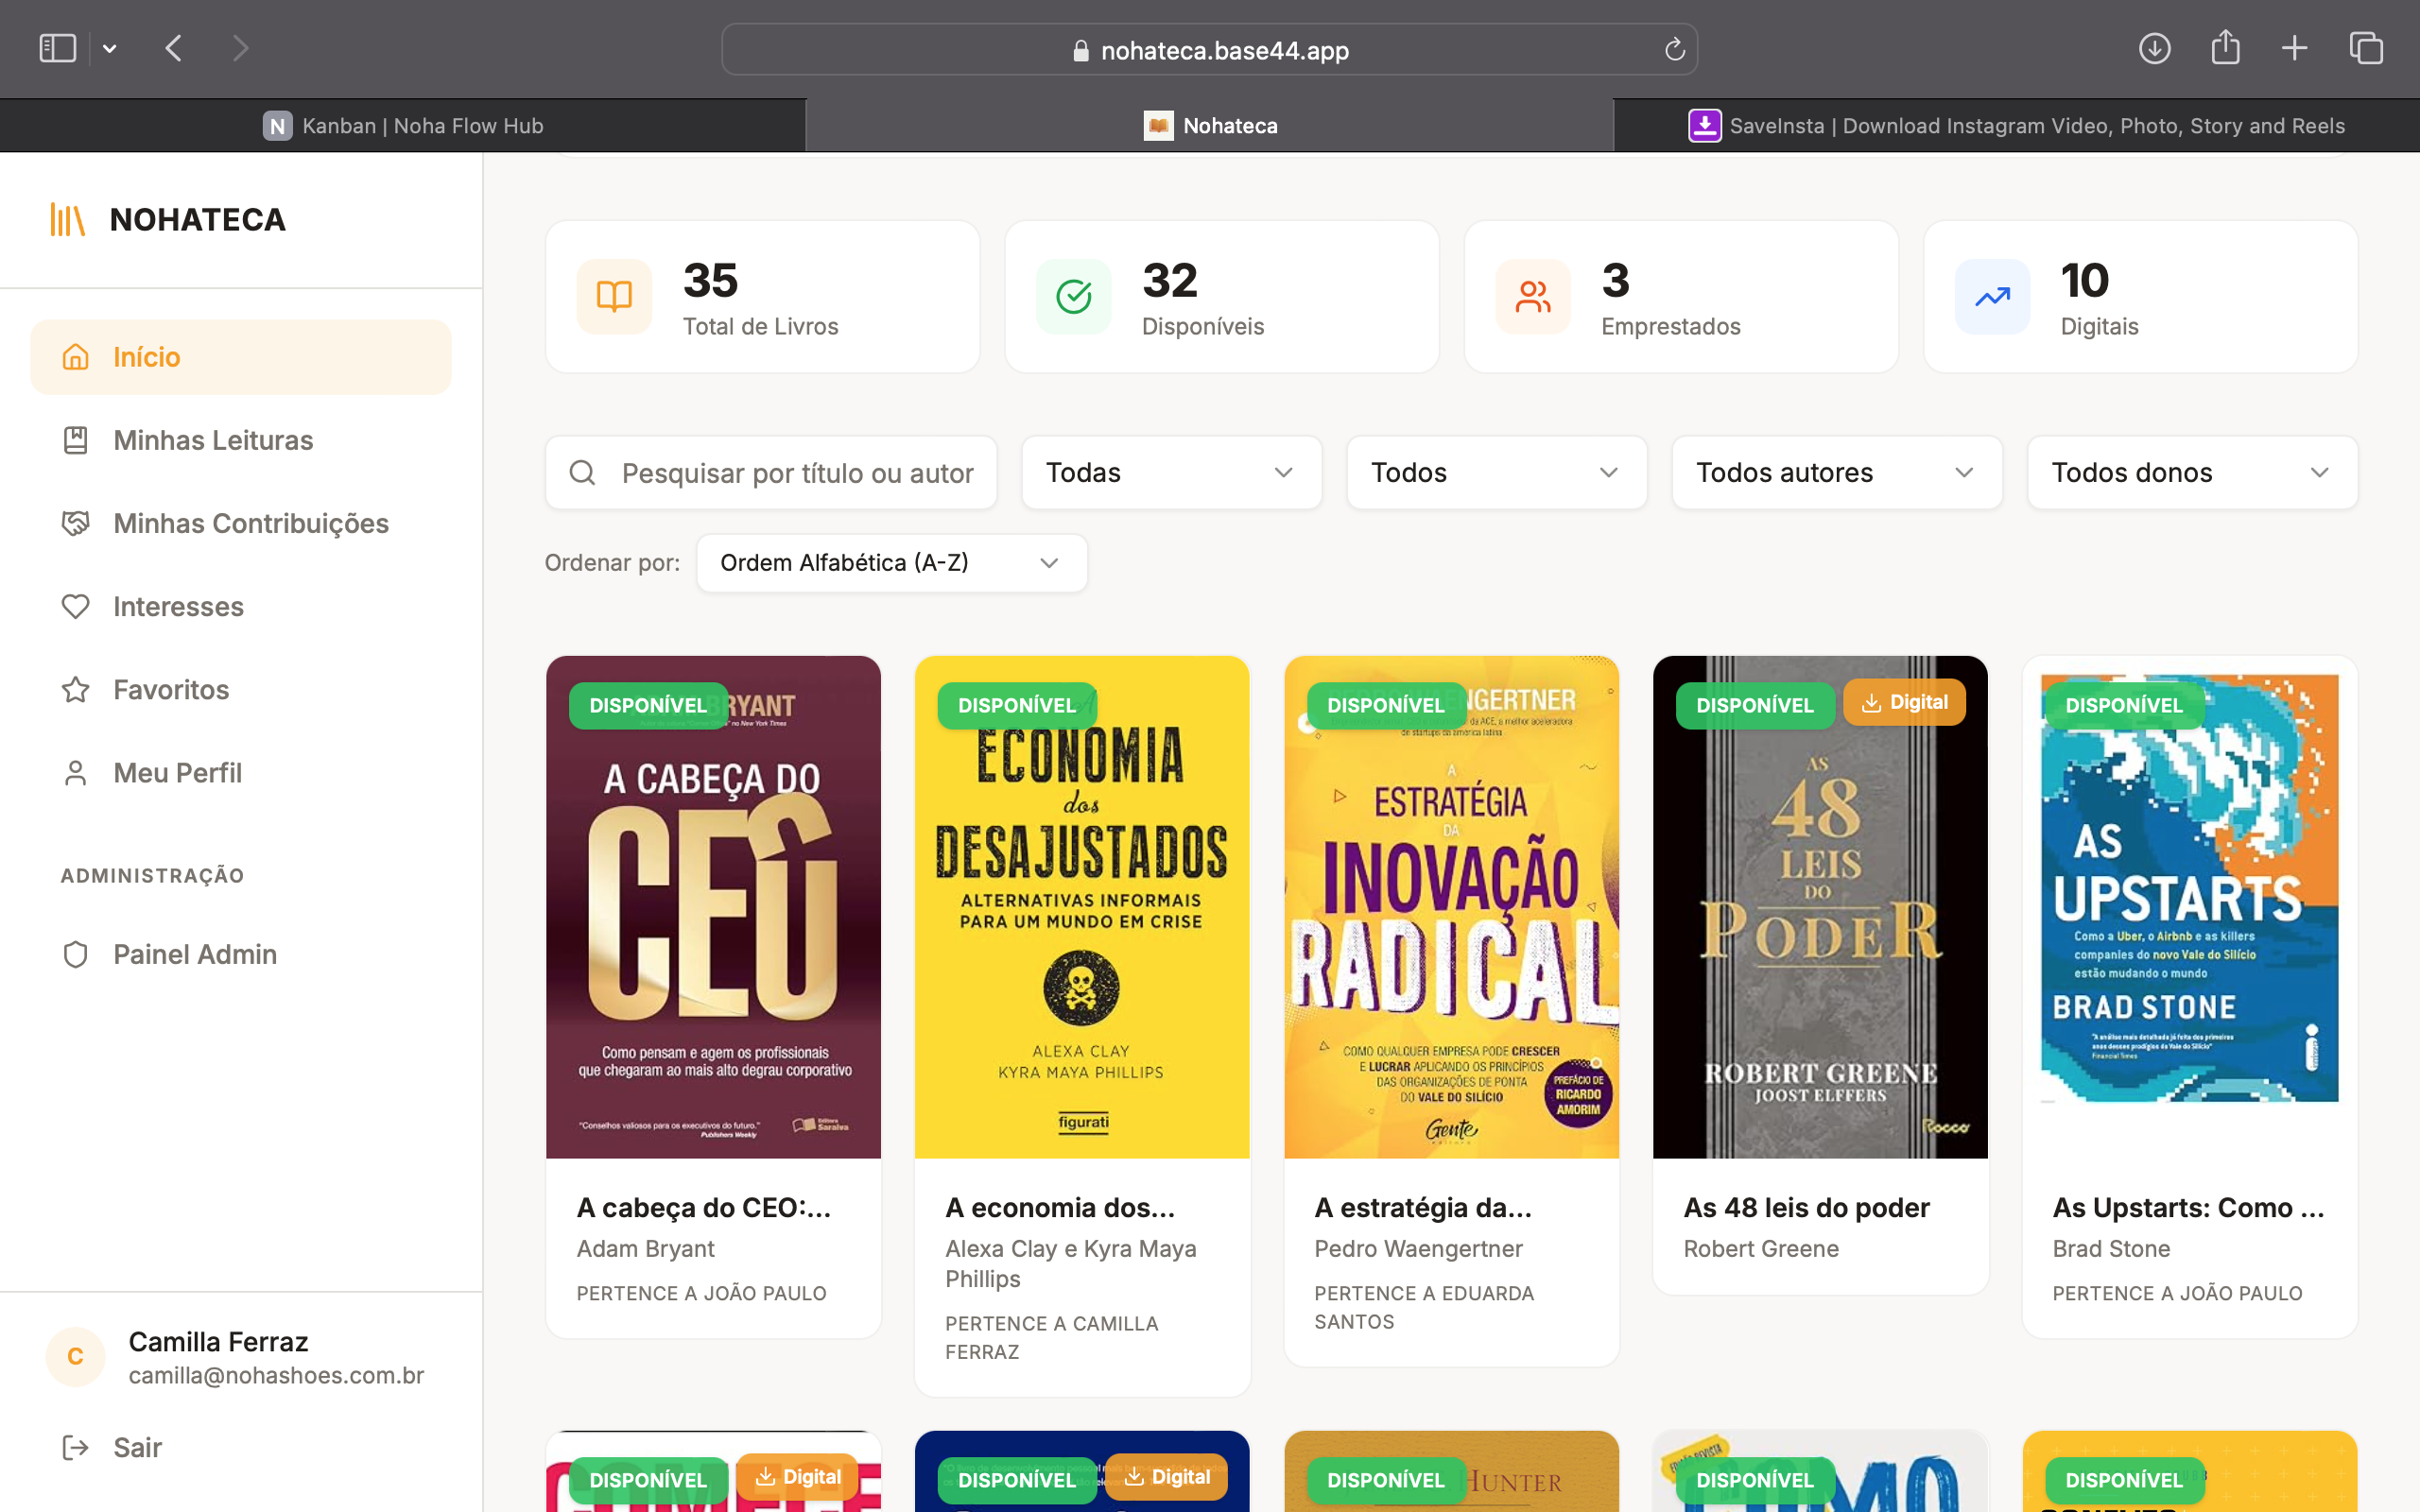Click the A estratégia da... book title
This screenshot has width=2420, height=1512.
(x=1423, y=1208)
